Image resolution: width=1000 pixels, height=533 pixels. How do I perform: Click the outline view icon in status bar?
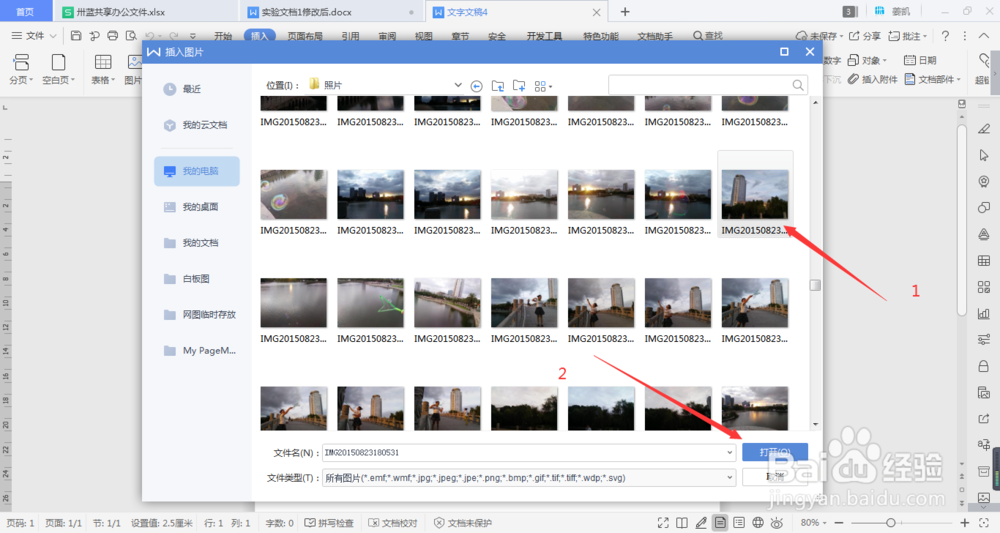[x=739, y=523]
